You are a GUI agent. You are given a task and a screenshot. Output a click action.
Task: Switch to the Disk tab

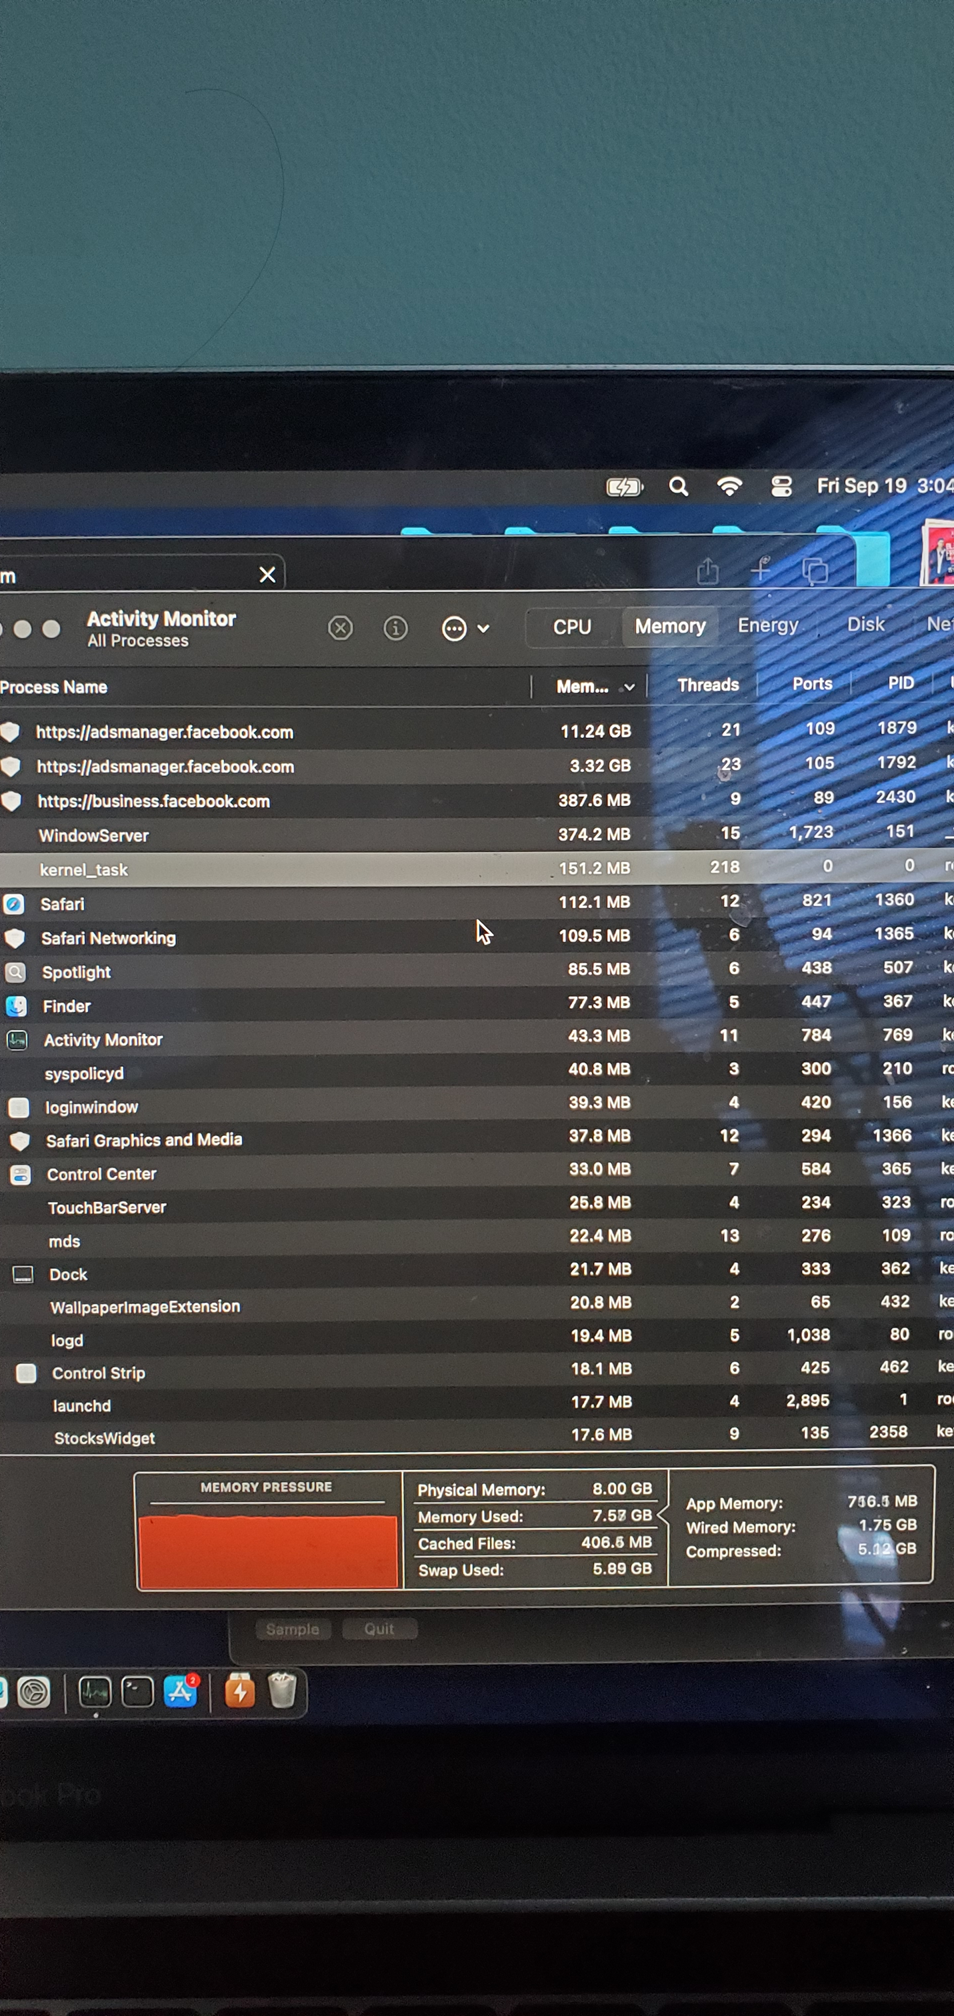pos(866,624)
